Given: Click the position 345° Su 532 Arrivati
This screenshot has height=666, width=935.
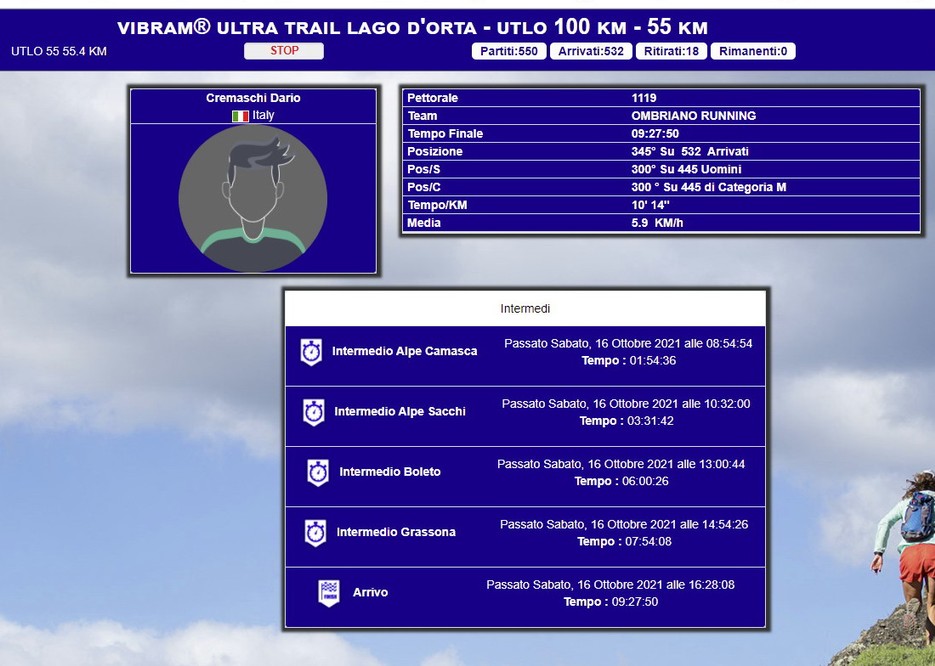Looking at the screenshot, I should [x=690, y=151].
